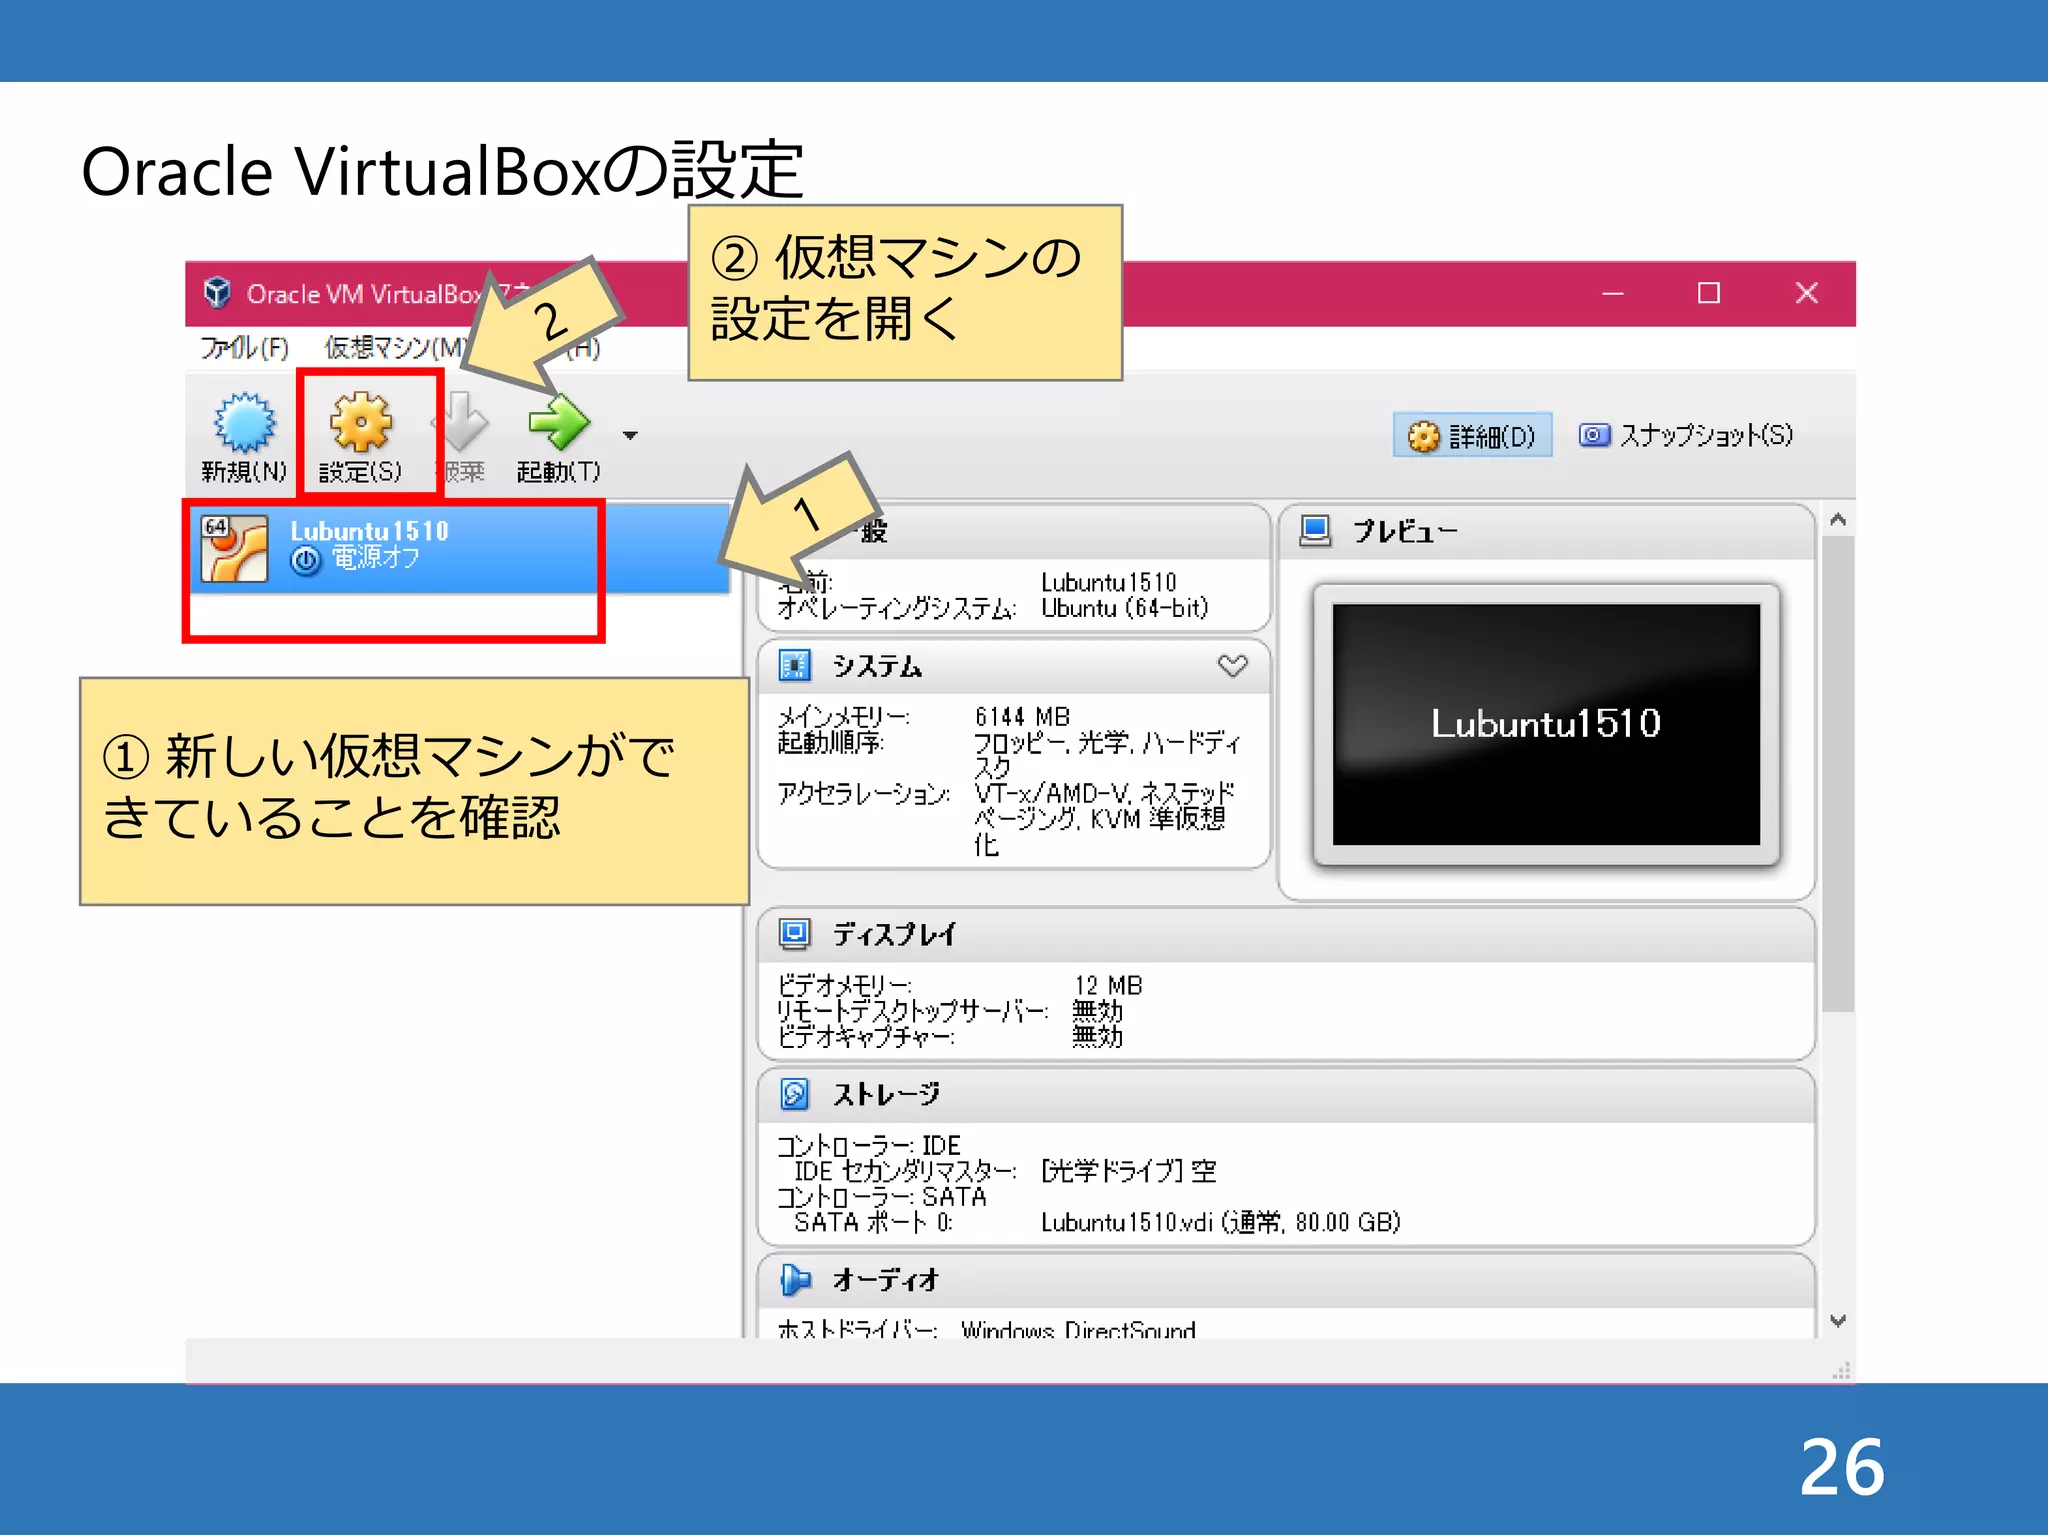The image size is (2048, 1536).
Task: Open the オーディオ section header link
Action: (886, 1279)
